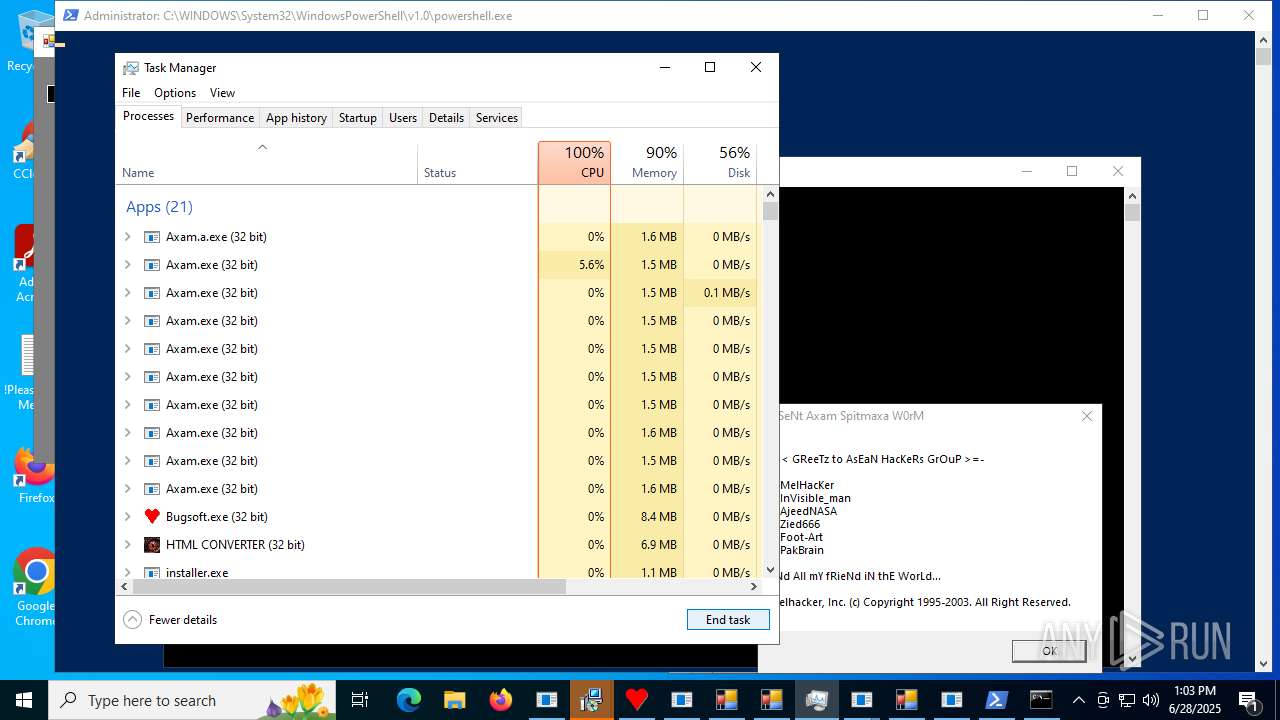
Task: Switch to the Startup tab
Action: pyautogui.click(x=357, y=118)
